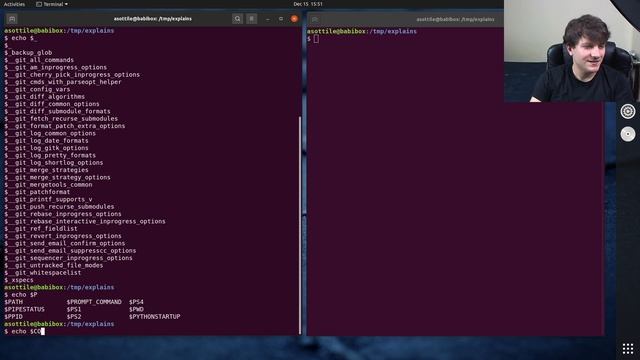Click the "$PS2" completion entry
Image resolution: width=640 pixels, height=360 pixels.
click(x=74, y=317)
